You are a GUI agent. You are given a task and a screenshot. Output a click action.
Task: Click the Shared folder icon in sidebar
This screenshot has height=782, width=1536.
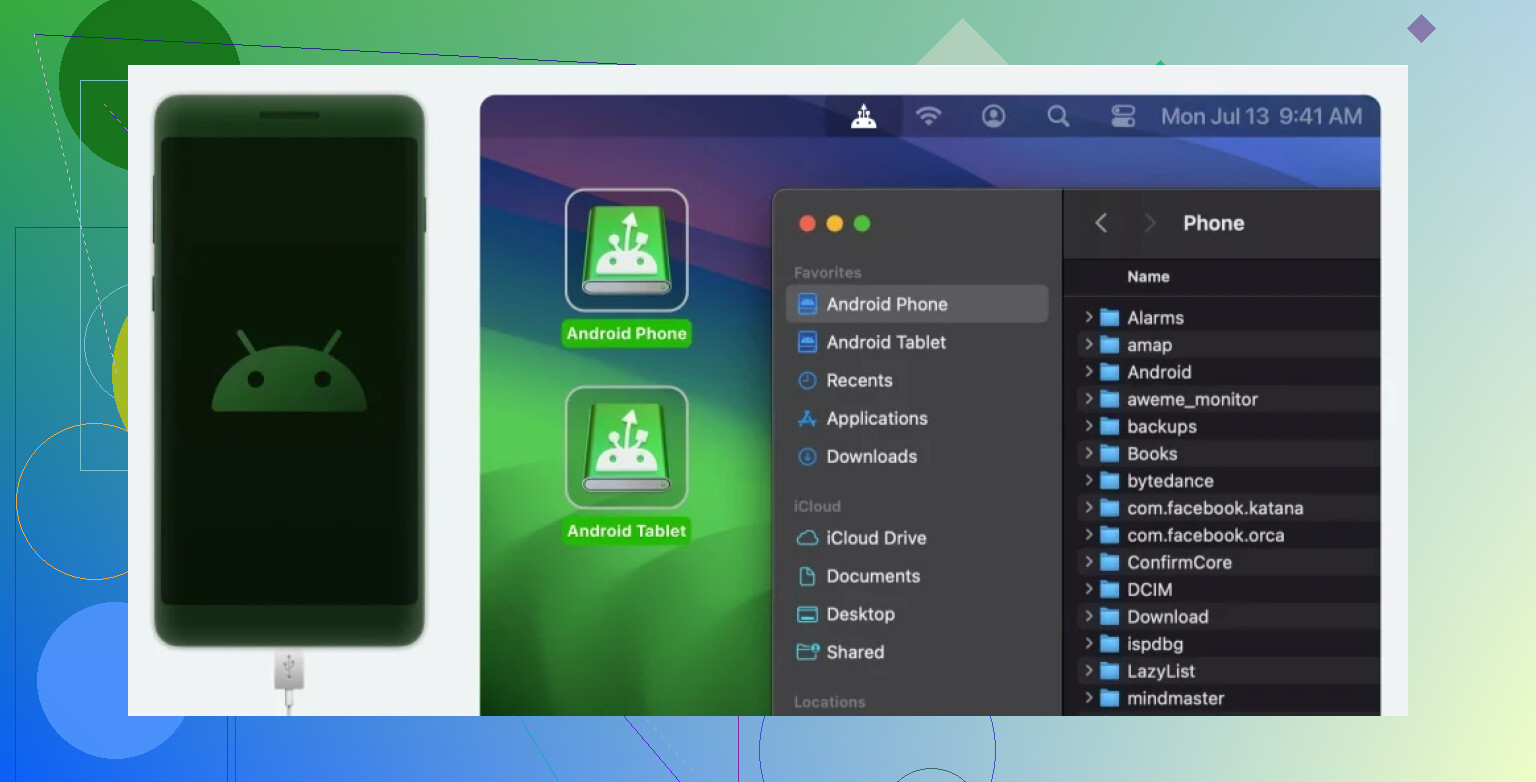click(x=807, y=652)
